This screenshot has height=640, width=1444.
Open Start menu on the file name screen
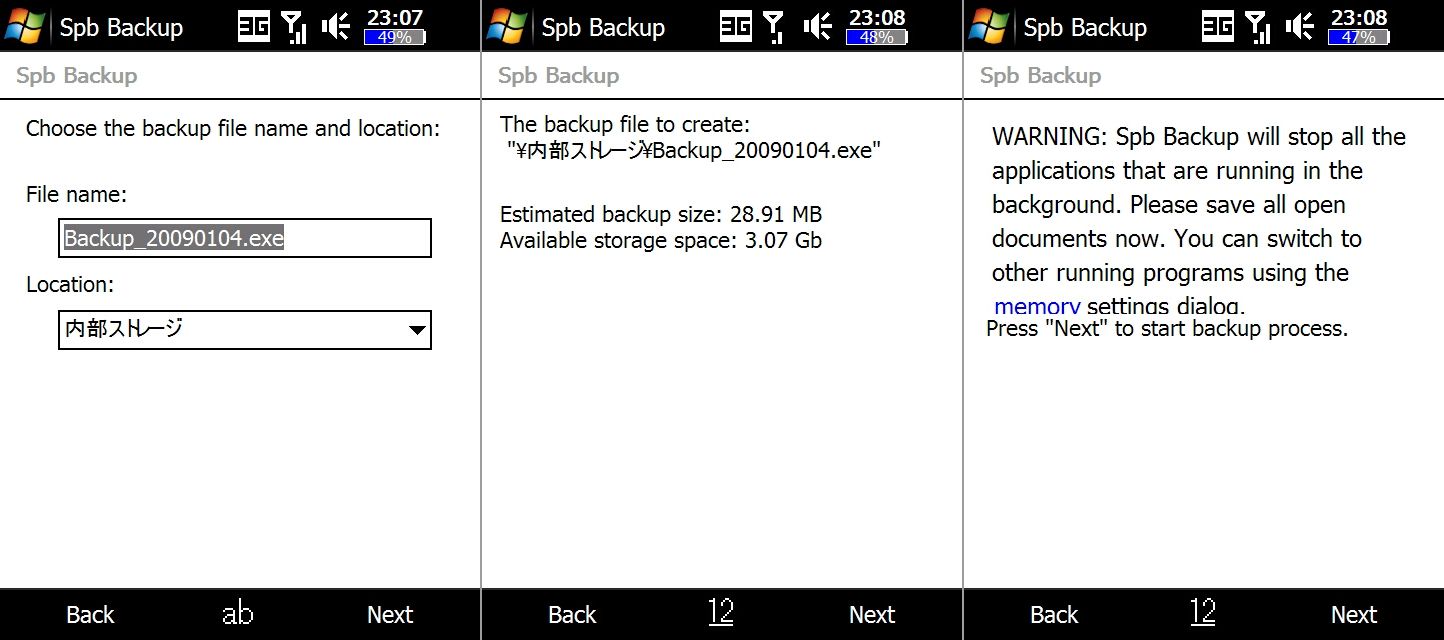[x=24, y=26]
